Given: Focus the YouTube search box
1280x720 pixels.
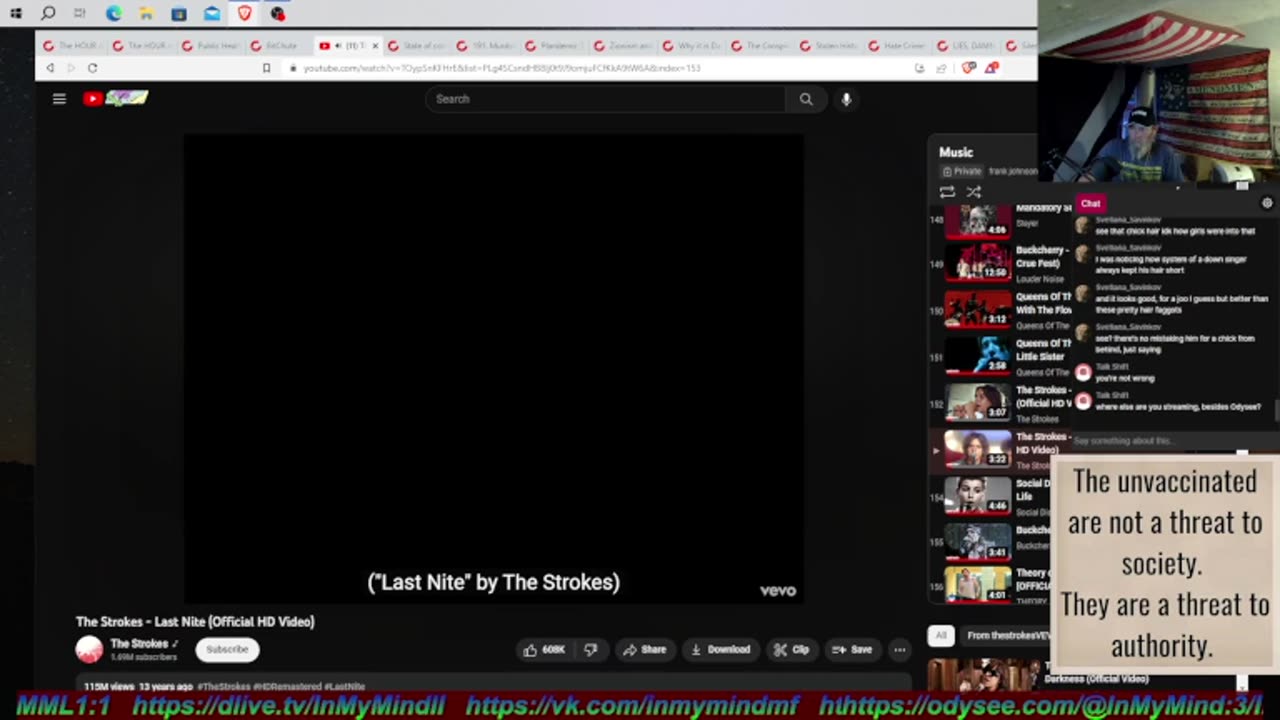Looking at the screenshot, I should pyautogui.click(x=605, y=99).
